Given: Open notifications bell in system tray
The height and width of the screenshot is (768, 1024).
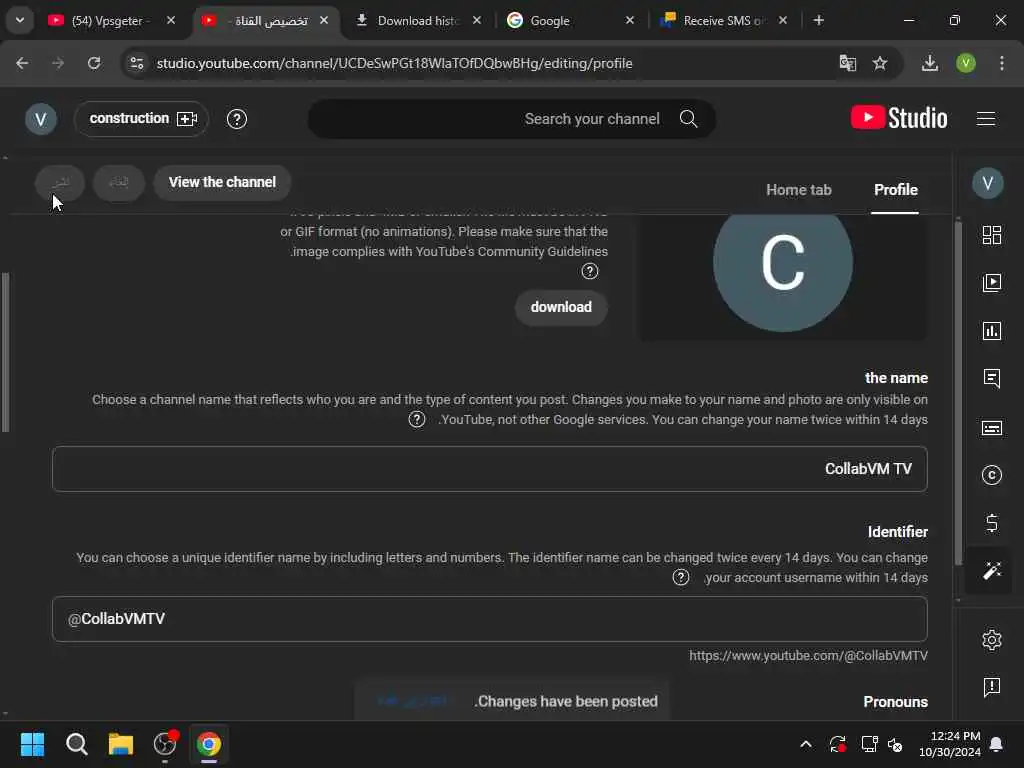Looking at the screenshot, I should tap(996, 744).
